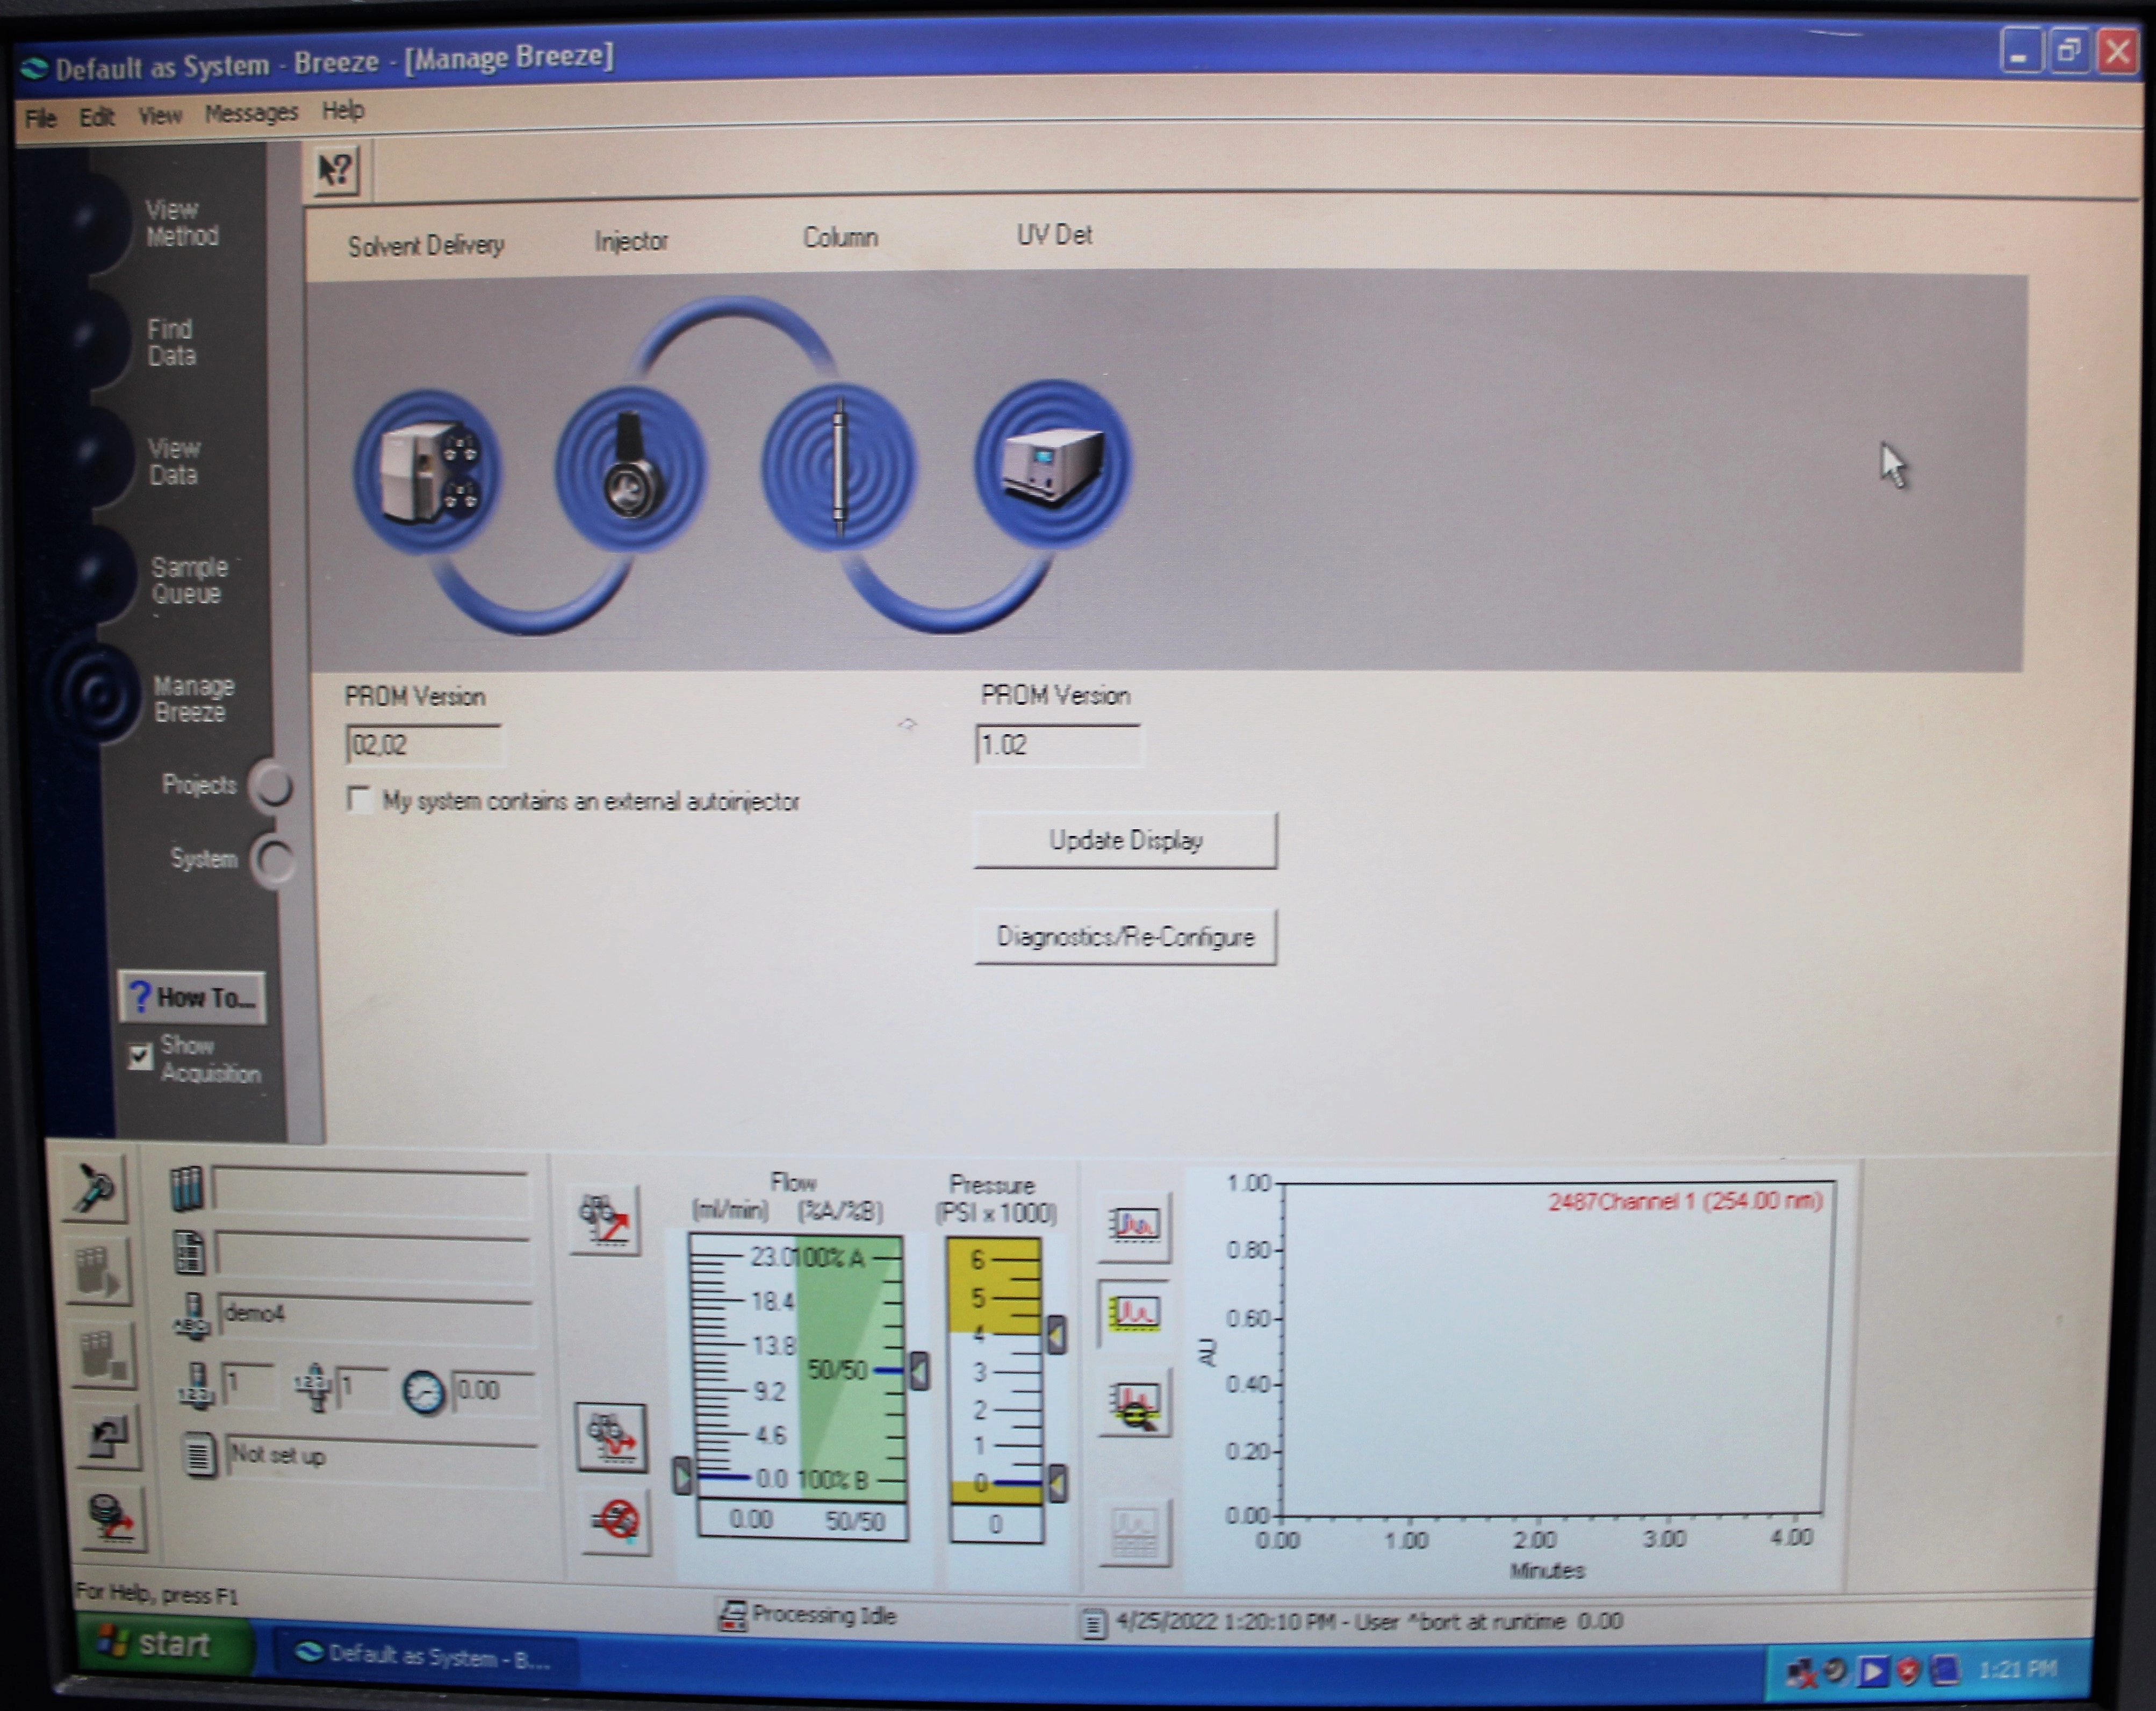Select the Injector module icon
Image resolution: width=2156 pixels, height=1711 pixels.
coord(631,467)
